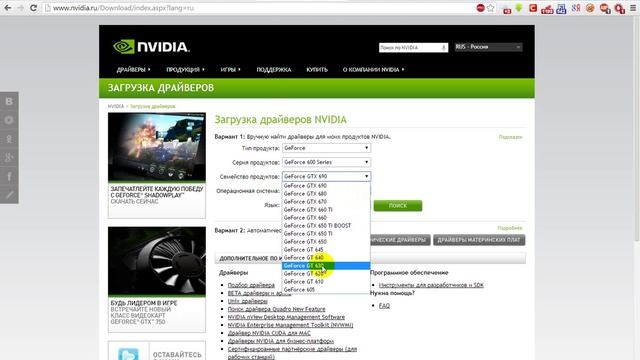Open the Подбор драйвера link
640x360 pixels.
click(251, 285)
